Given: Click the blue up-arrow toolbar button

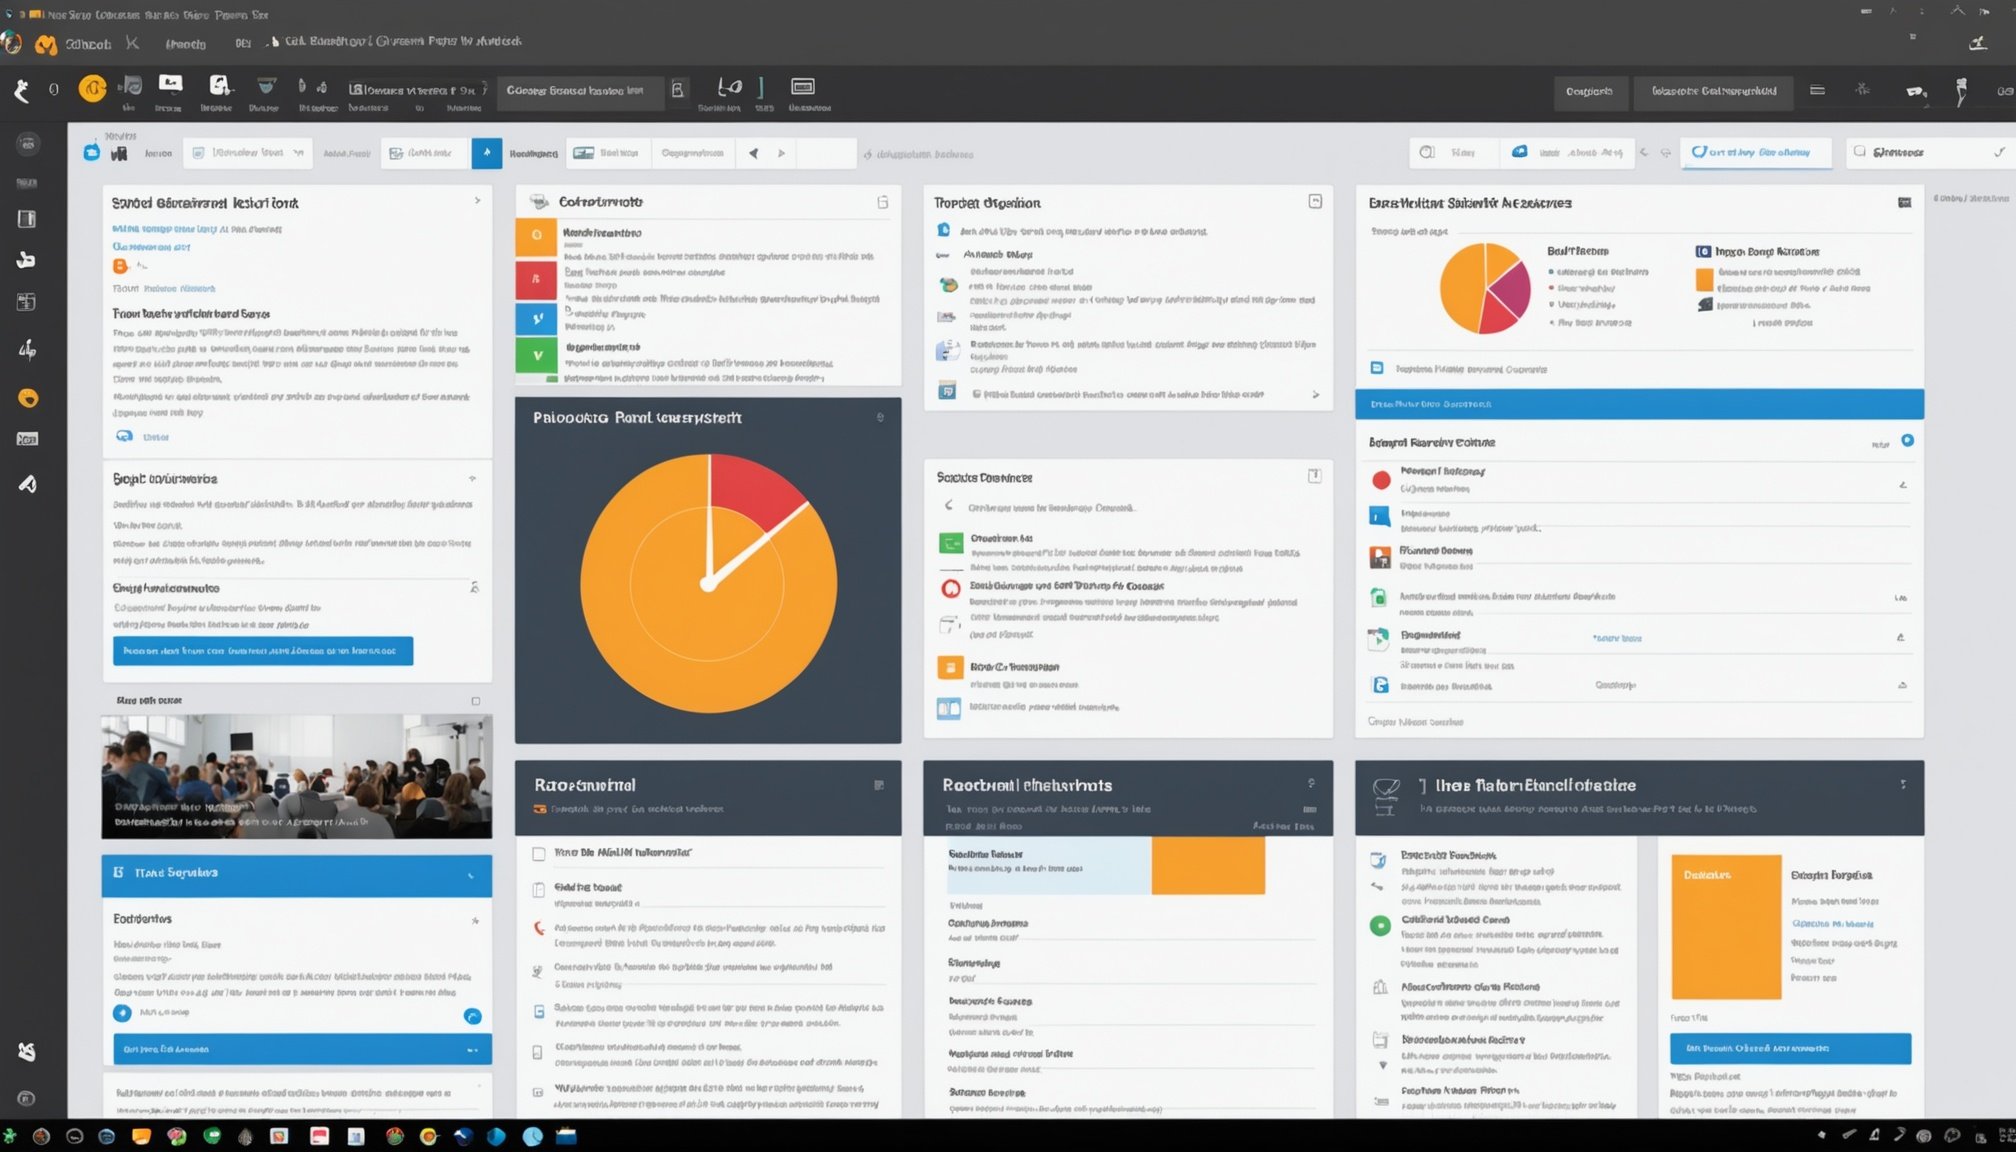Looking at the screenshot, I should (x=487, y=153).
